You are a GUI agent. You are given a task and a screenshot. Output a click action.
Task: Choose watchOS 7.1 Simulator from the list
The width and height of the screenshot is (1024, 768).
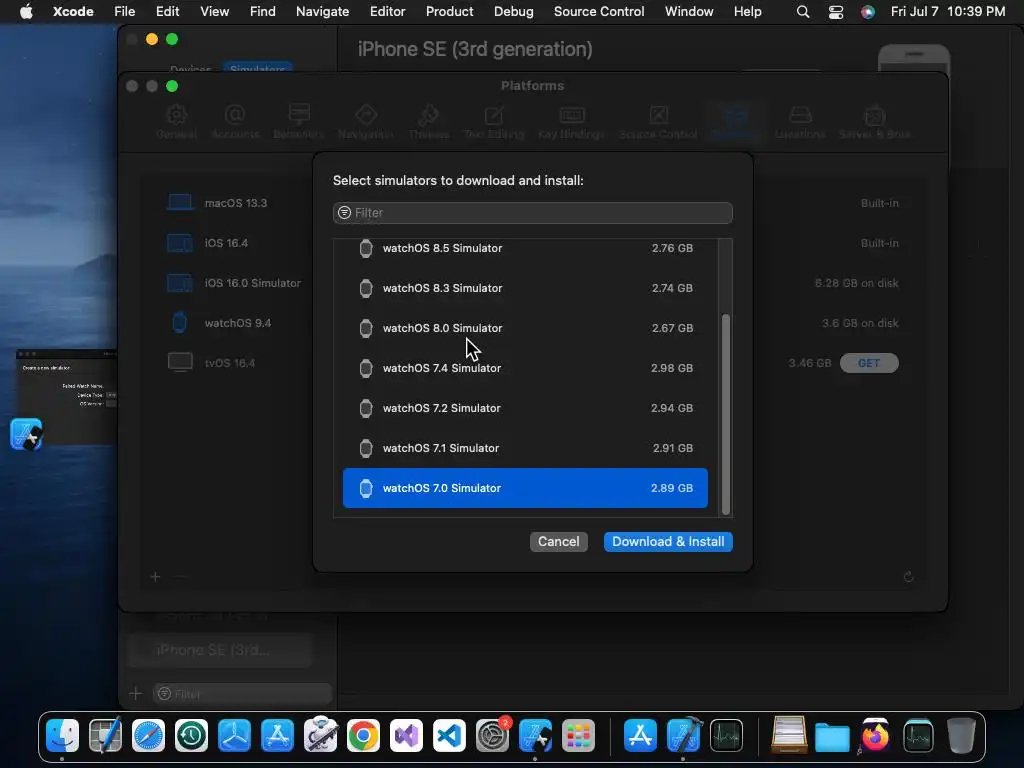coord(525,448)
